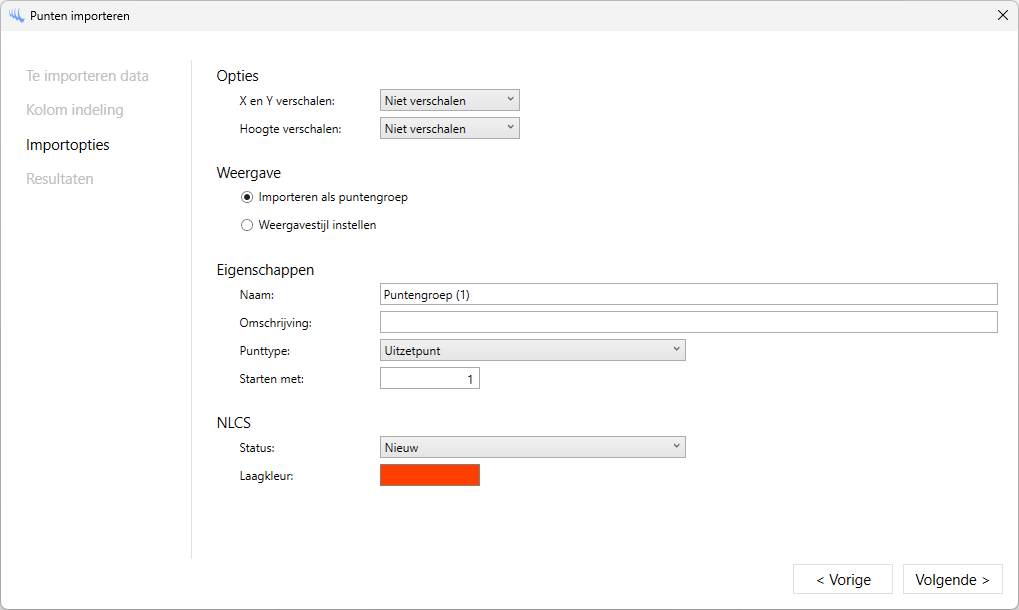The image size is (1019, 610).
Task: Open the Punttype dropdown showing Uitzetpunt
Action: coord(532,350)
